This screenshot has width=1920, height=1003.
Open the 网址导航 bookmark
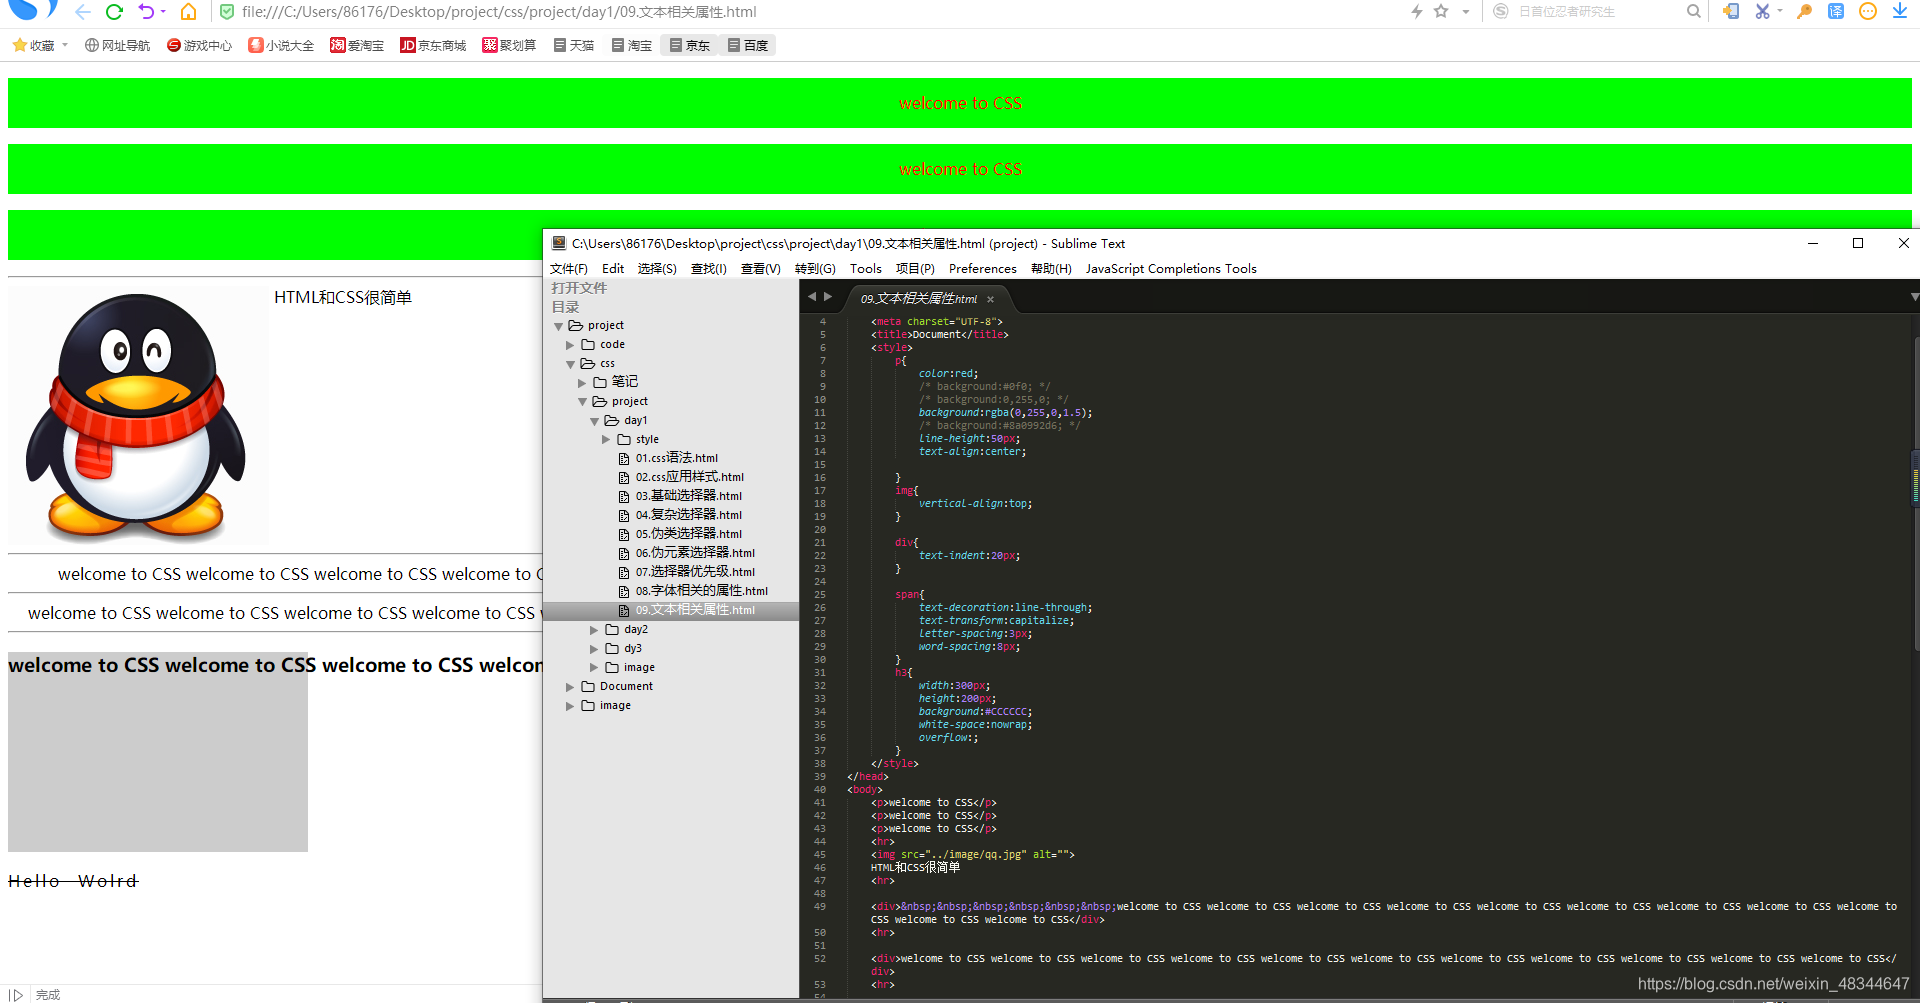117,45
